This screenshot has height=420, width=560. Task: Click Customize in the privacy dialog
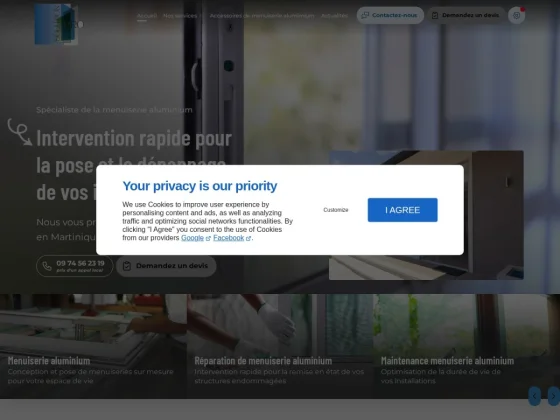(336, 210)
